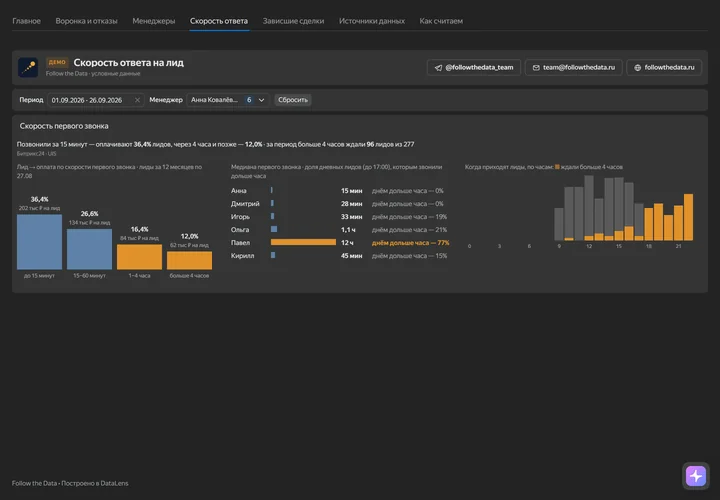Expand manager list with chevron arrow

261,100
